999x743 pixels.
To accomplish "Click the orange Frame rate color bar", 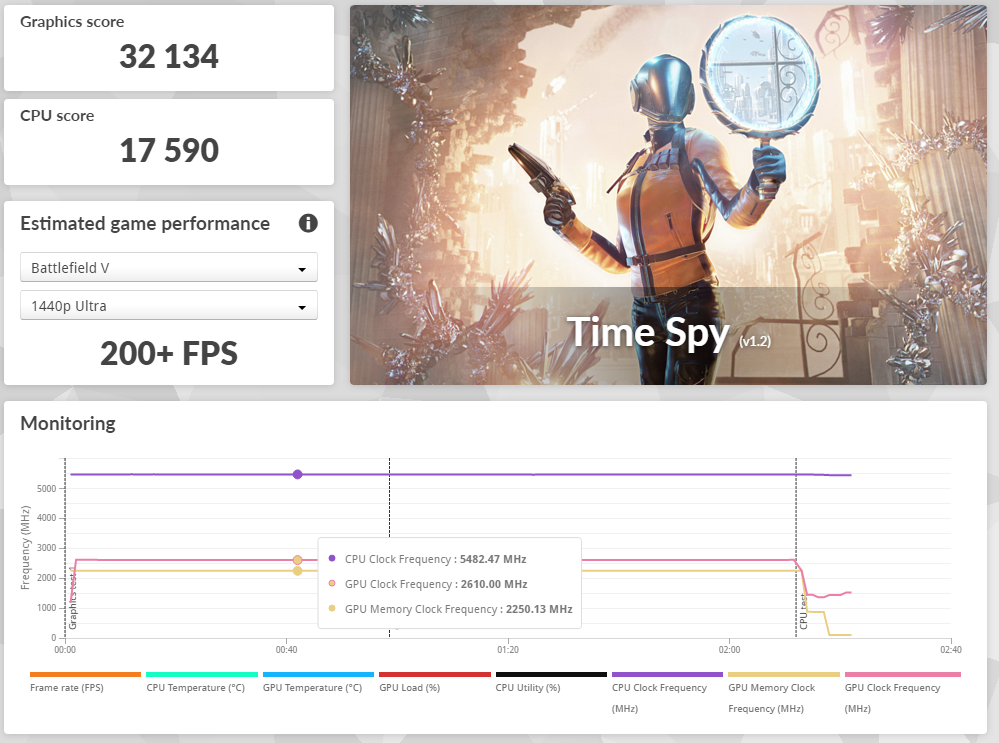I will pyautogui.click(x=85, y=674).
